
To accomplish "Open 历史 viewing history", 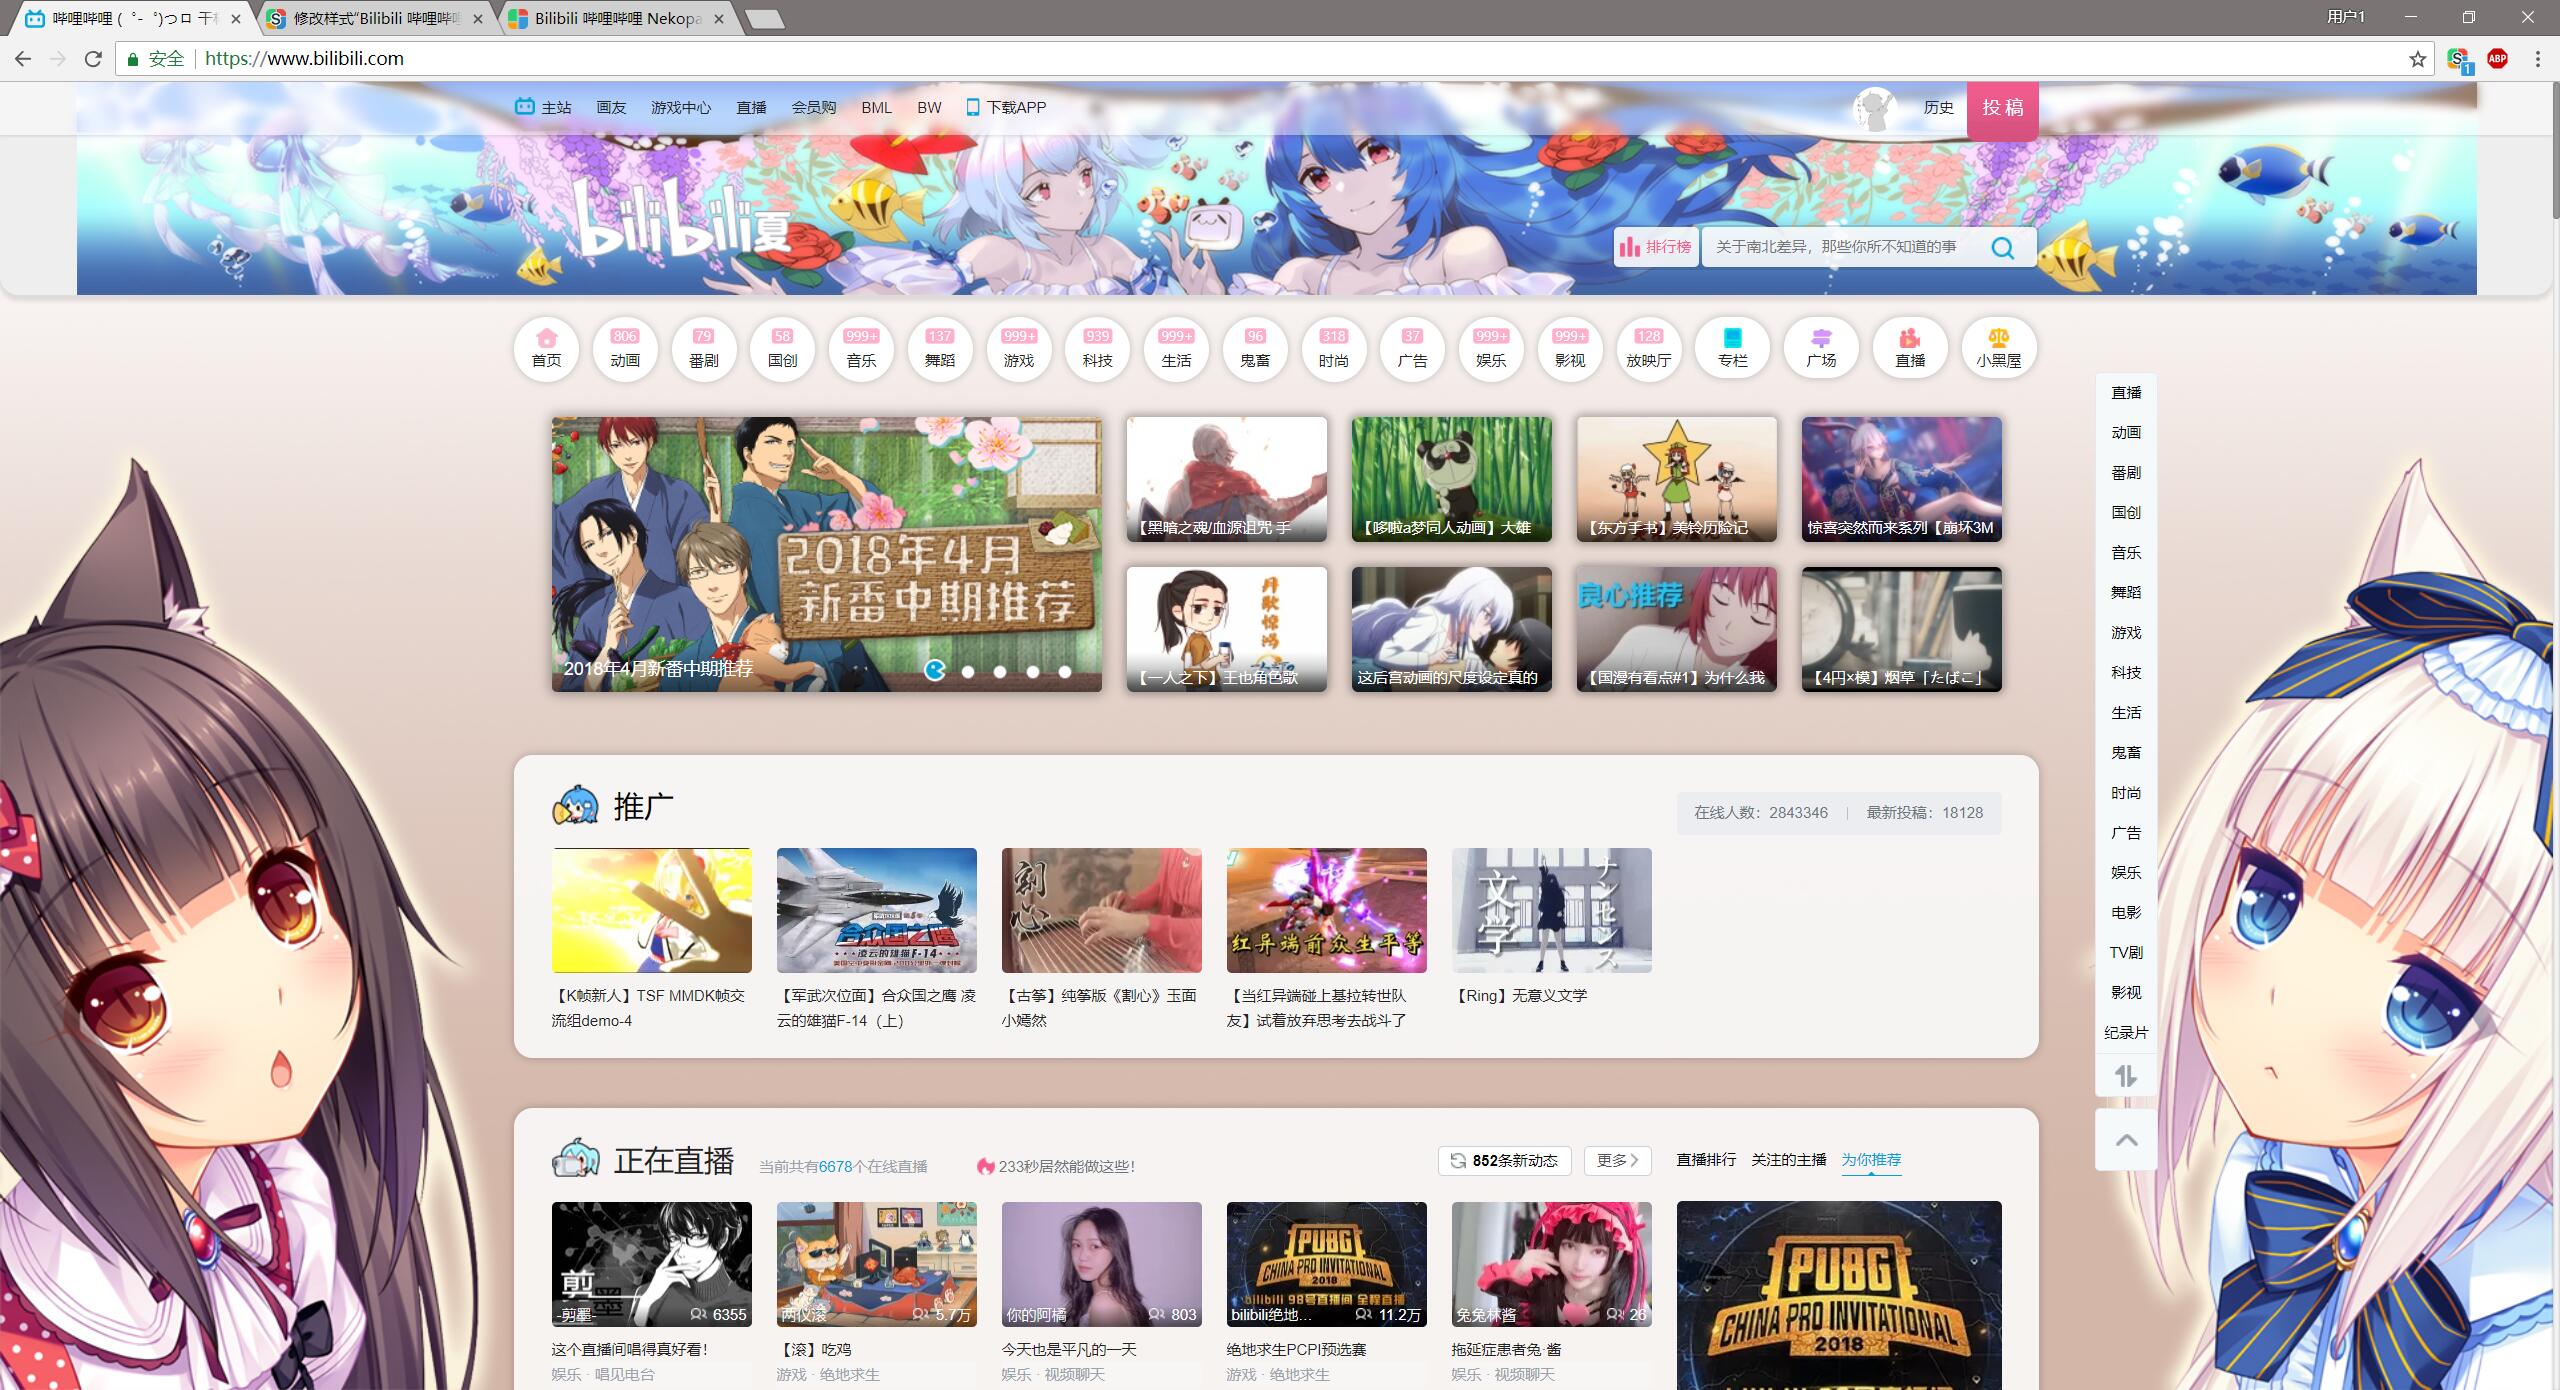I will (x=1938, y=107).
